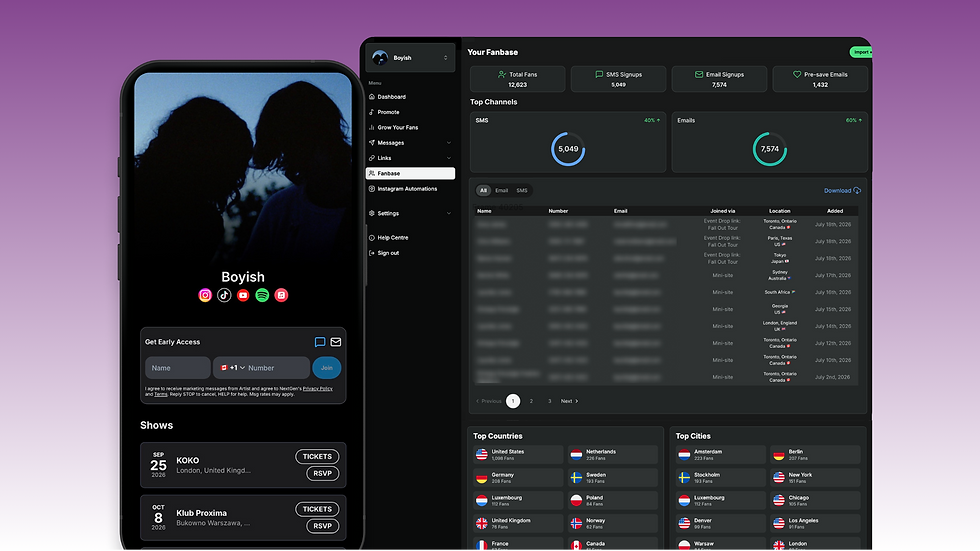The image size is (980, 551).
Task: Open Boyish Instagram icon on phone
Action: 205,295
